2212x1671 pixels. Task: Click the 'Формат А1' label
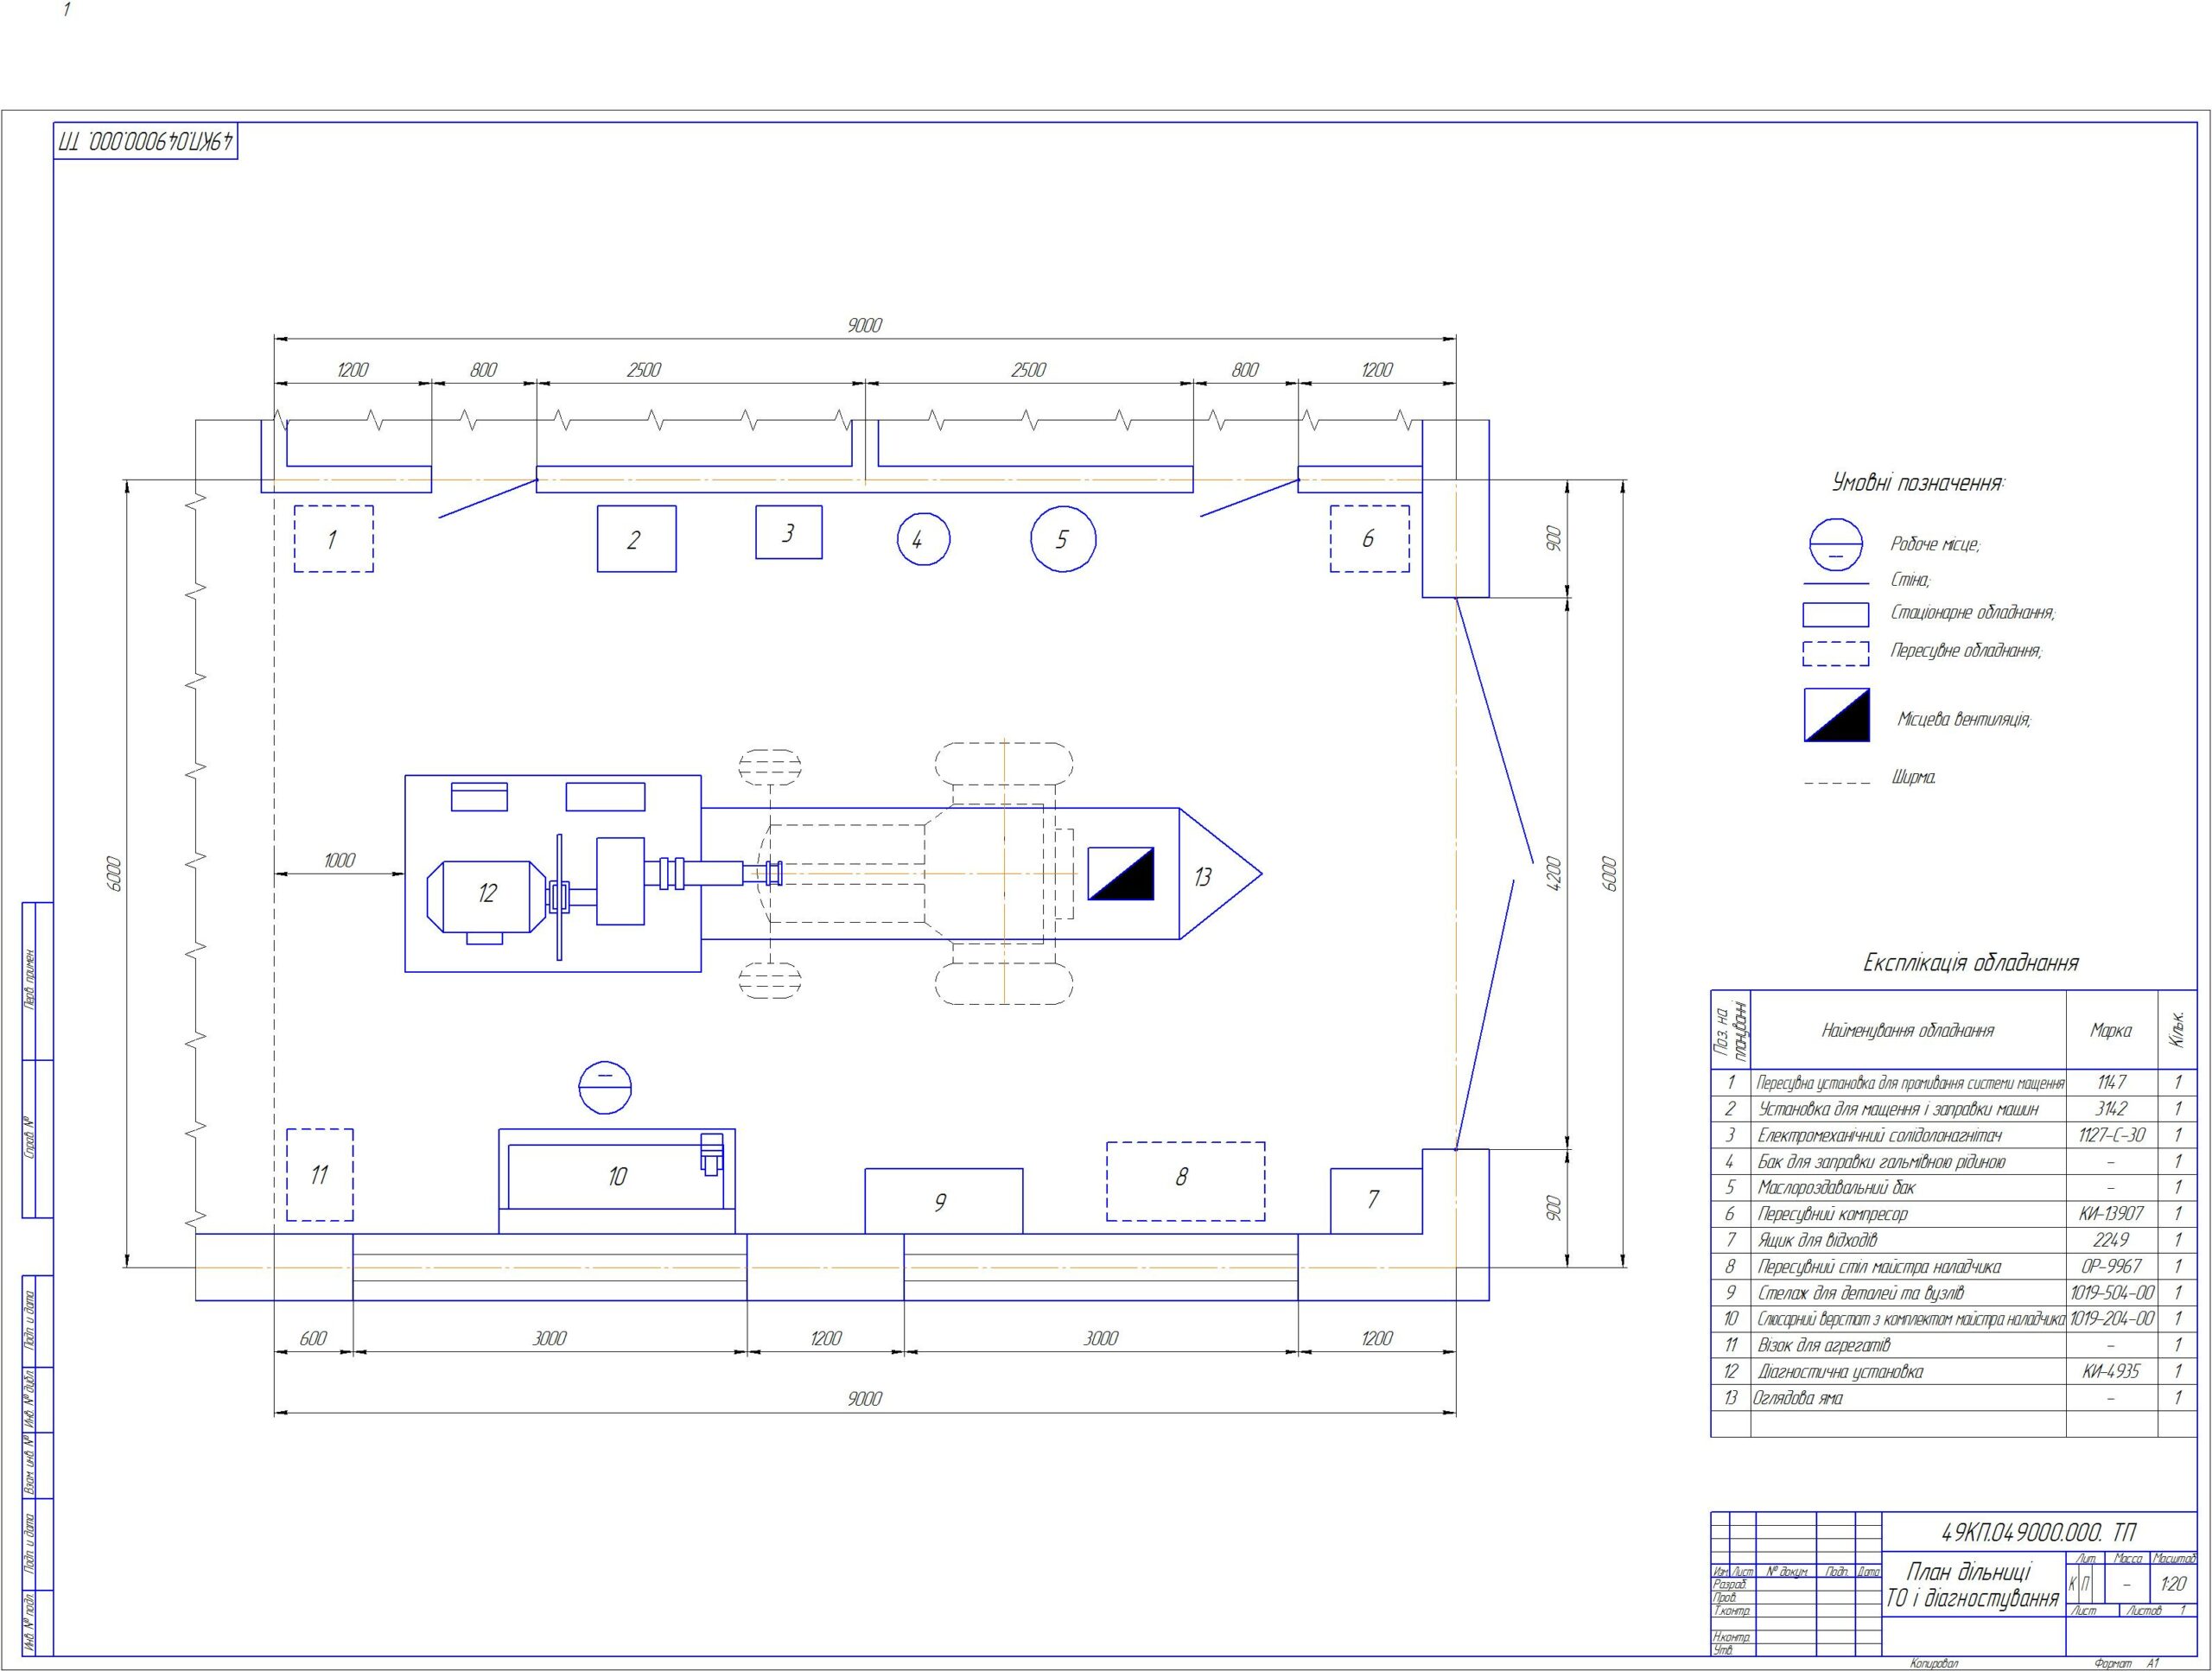click(x=2127, y=1664)
